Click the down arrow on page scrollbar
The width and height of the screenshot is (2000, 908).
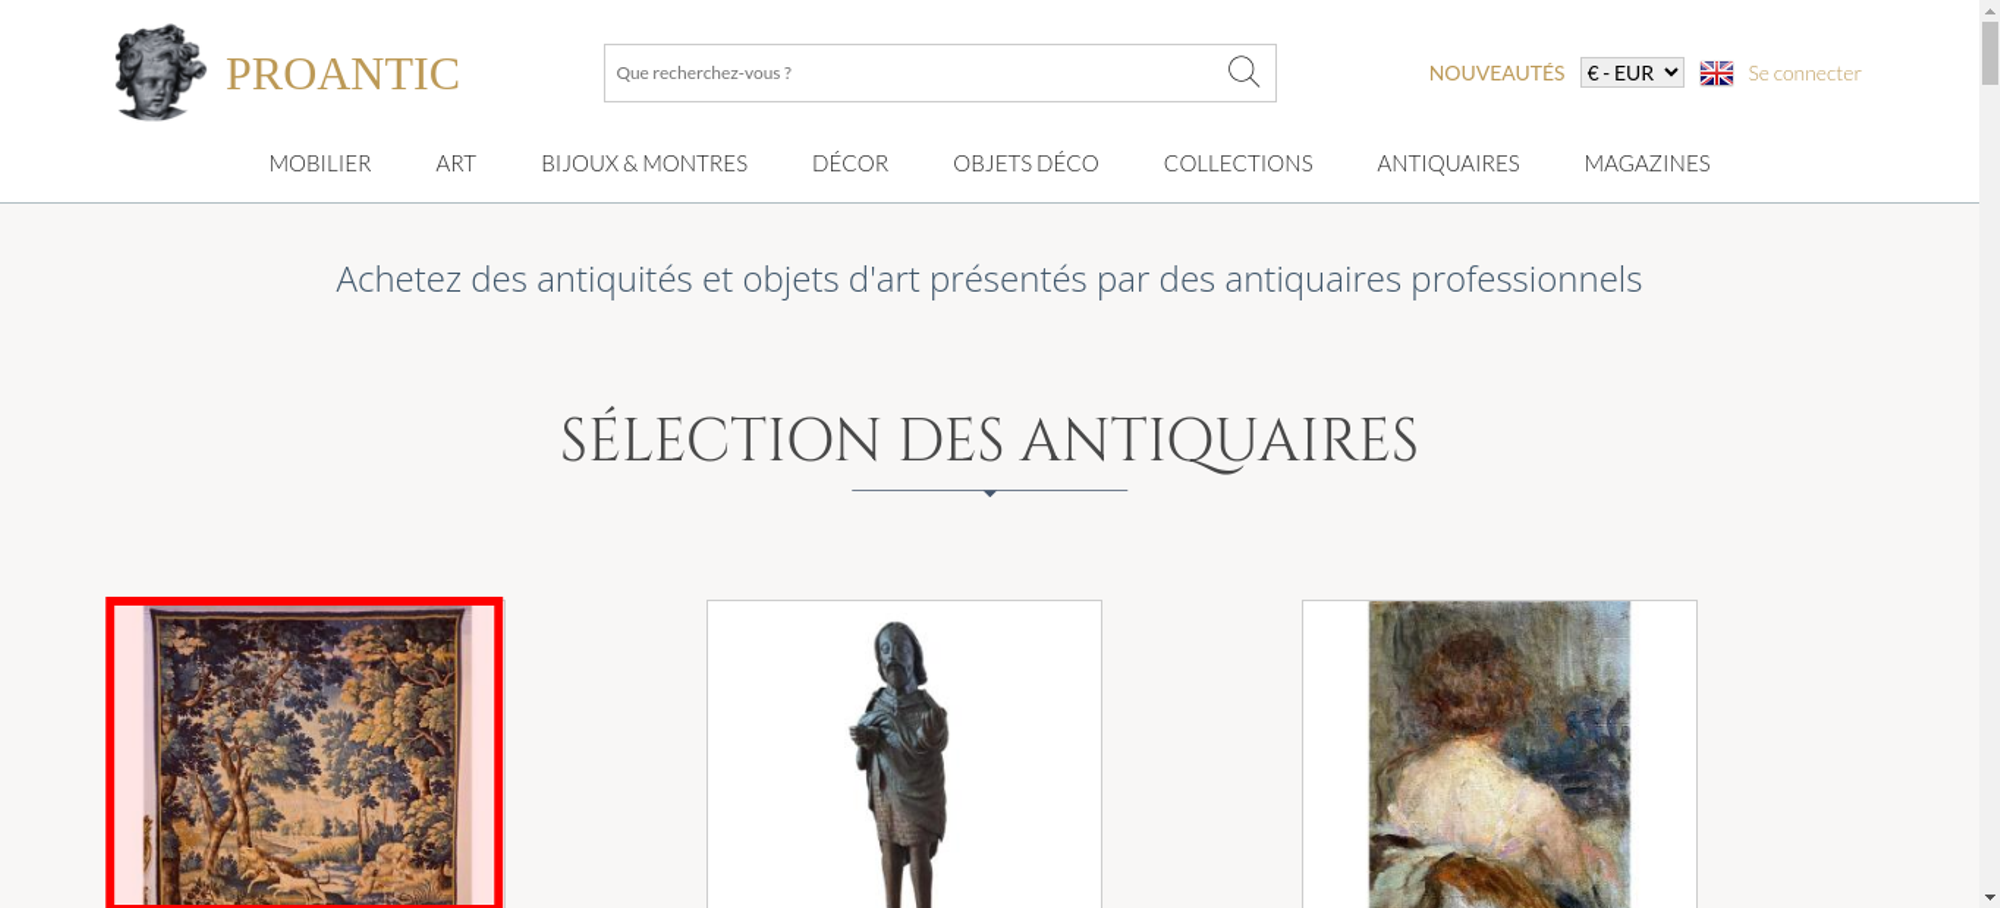pyautogui.click(x=1990, y=898)
